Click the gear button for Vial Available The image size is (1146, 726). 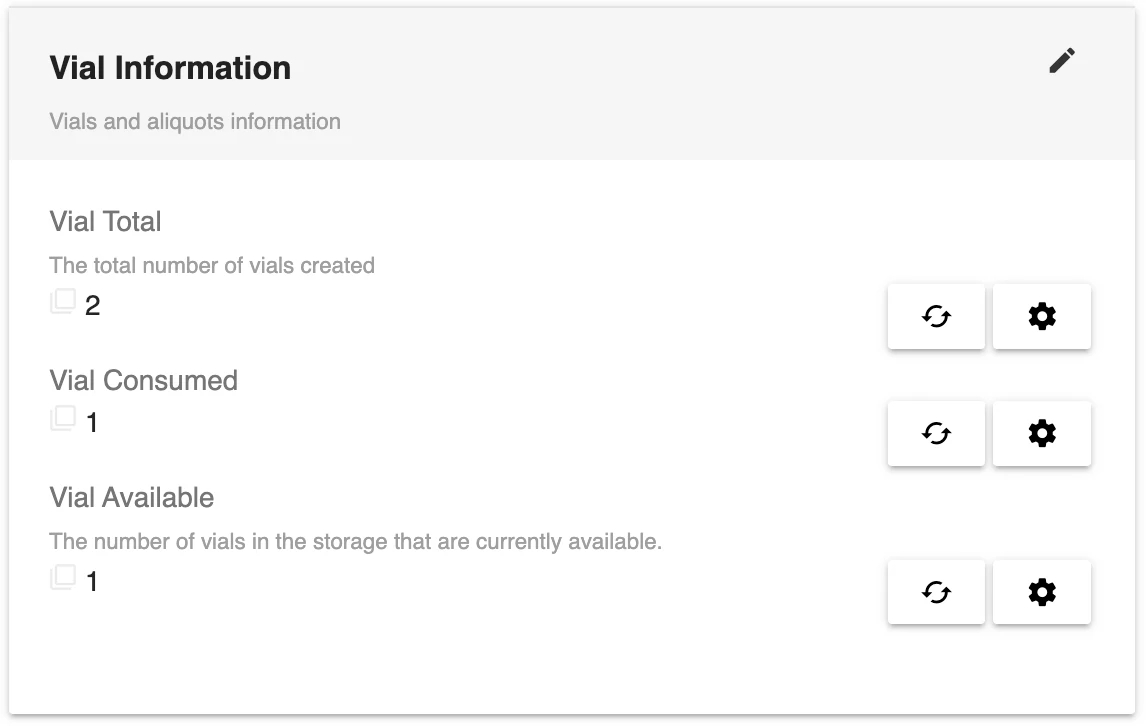(x=1042, y=593)
